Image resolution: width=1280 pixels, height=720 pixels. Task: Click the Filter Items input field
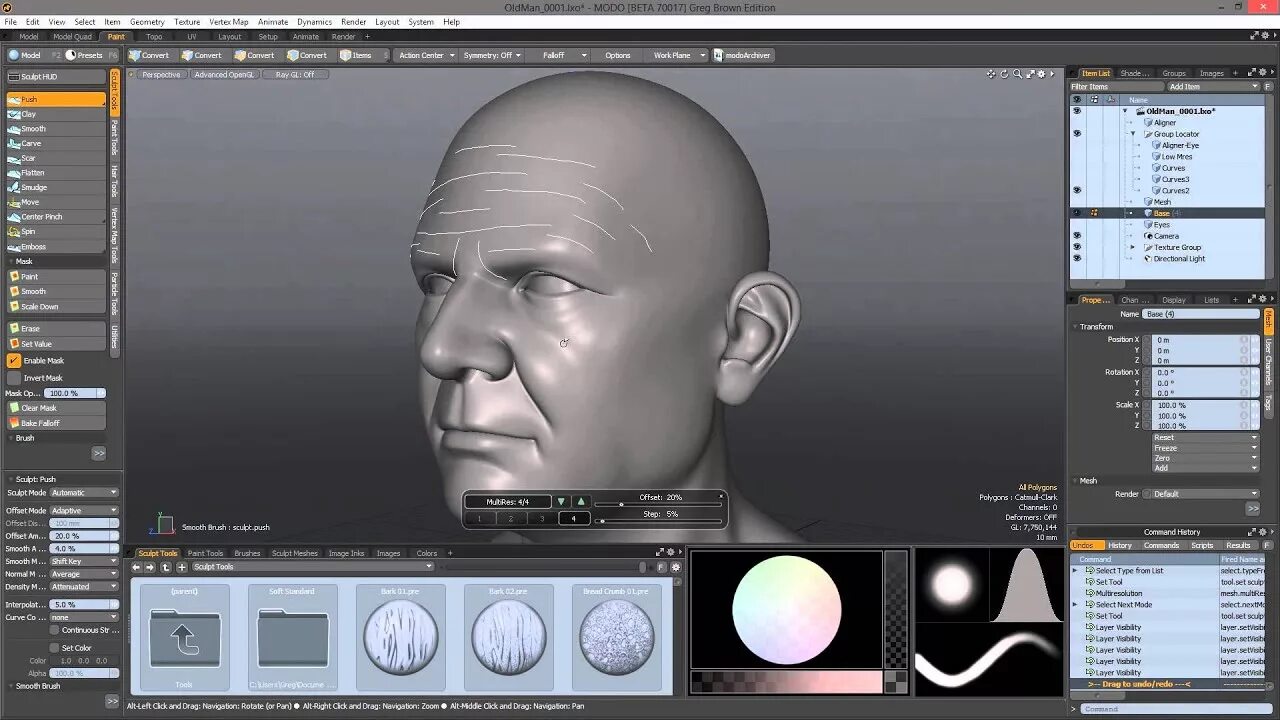pyautogui.click(x=1116, y=87)
